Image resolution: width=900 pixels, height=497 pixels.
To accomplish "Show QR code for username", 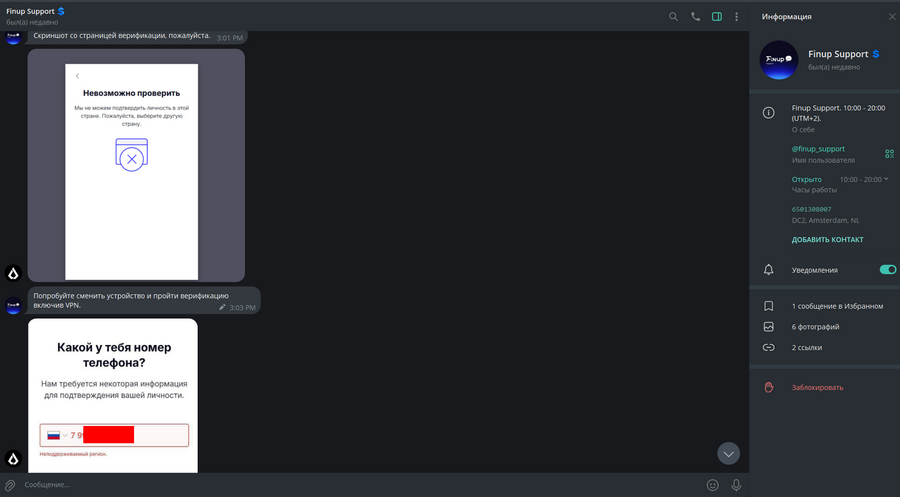I will pos(889,154).
